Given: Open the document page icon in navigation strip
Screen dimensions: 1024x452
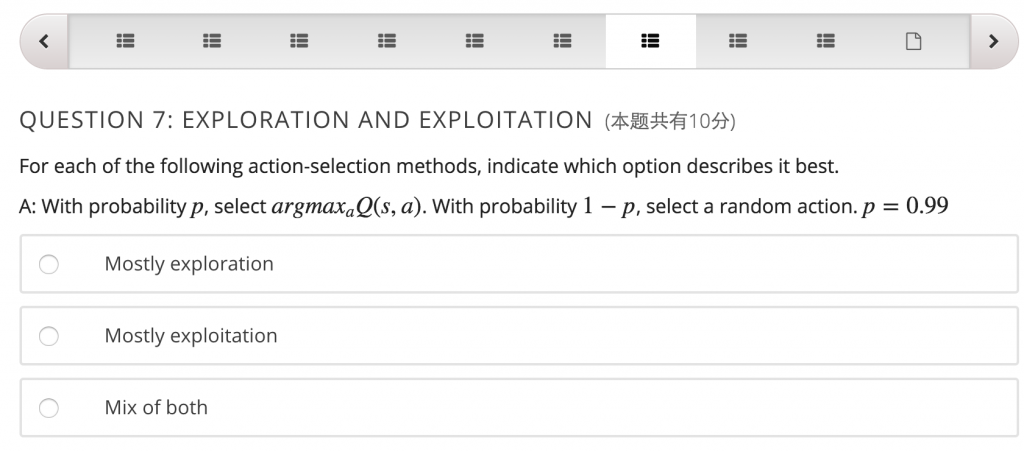Looking at the screenshot, I should [x=912, y=42].
